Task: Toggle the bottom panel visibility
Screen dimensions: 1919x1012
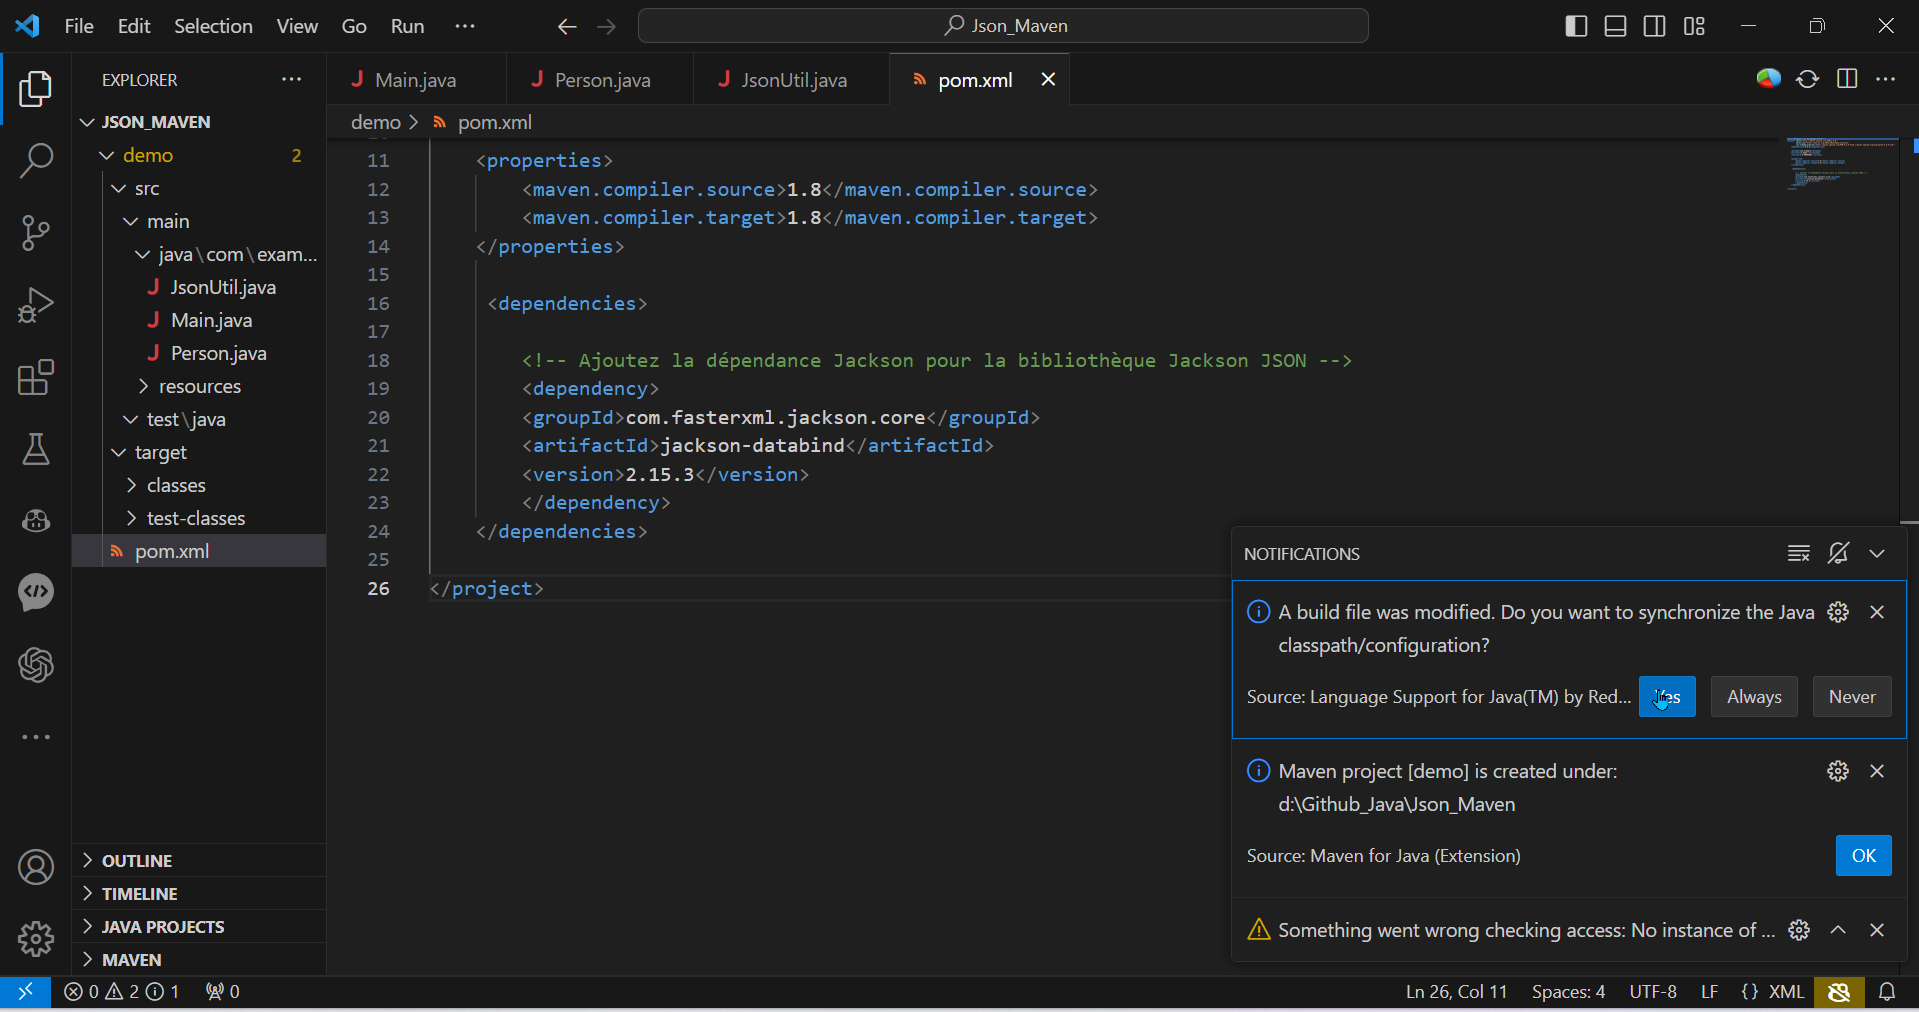Action: point(1615,26)
